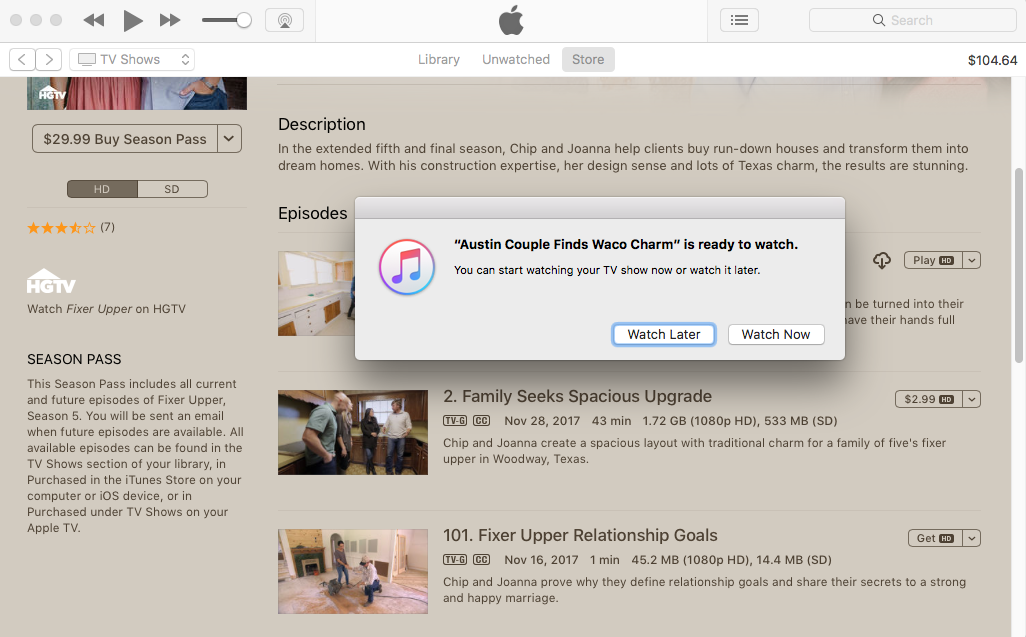Screen dimensions: 1026x637
Task: Open the Unwatched tab
Action: point(516,60)
